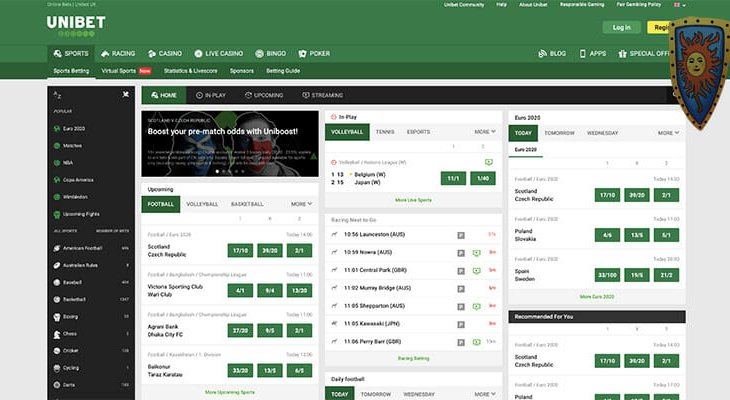The image size is (730, 400).
Task: Switch to the Racing main tab
Action: (118, 54)
